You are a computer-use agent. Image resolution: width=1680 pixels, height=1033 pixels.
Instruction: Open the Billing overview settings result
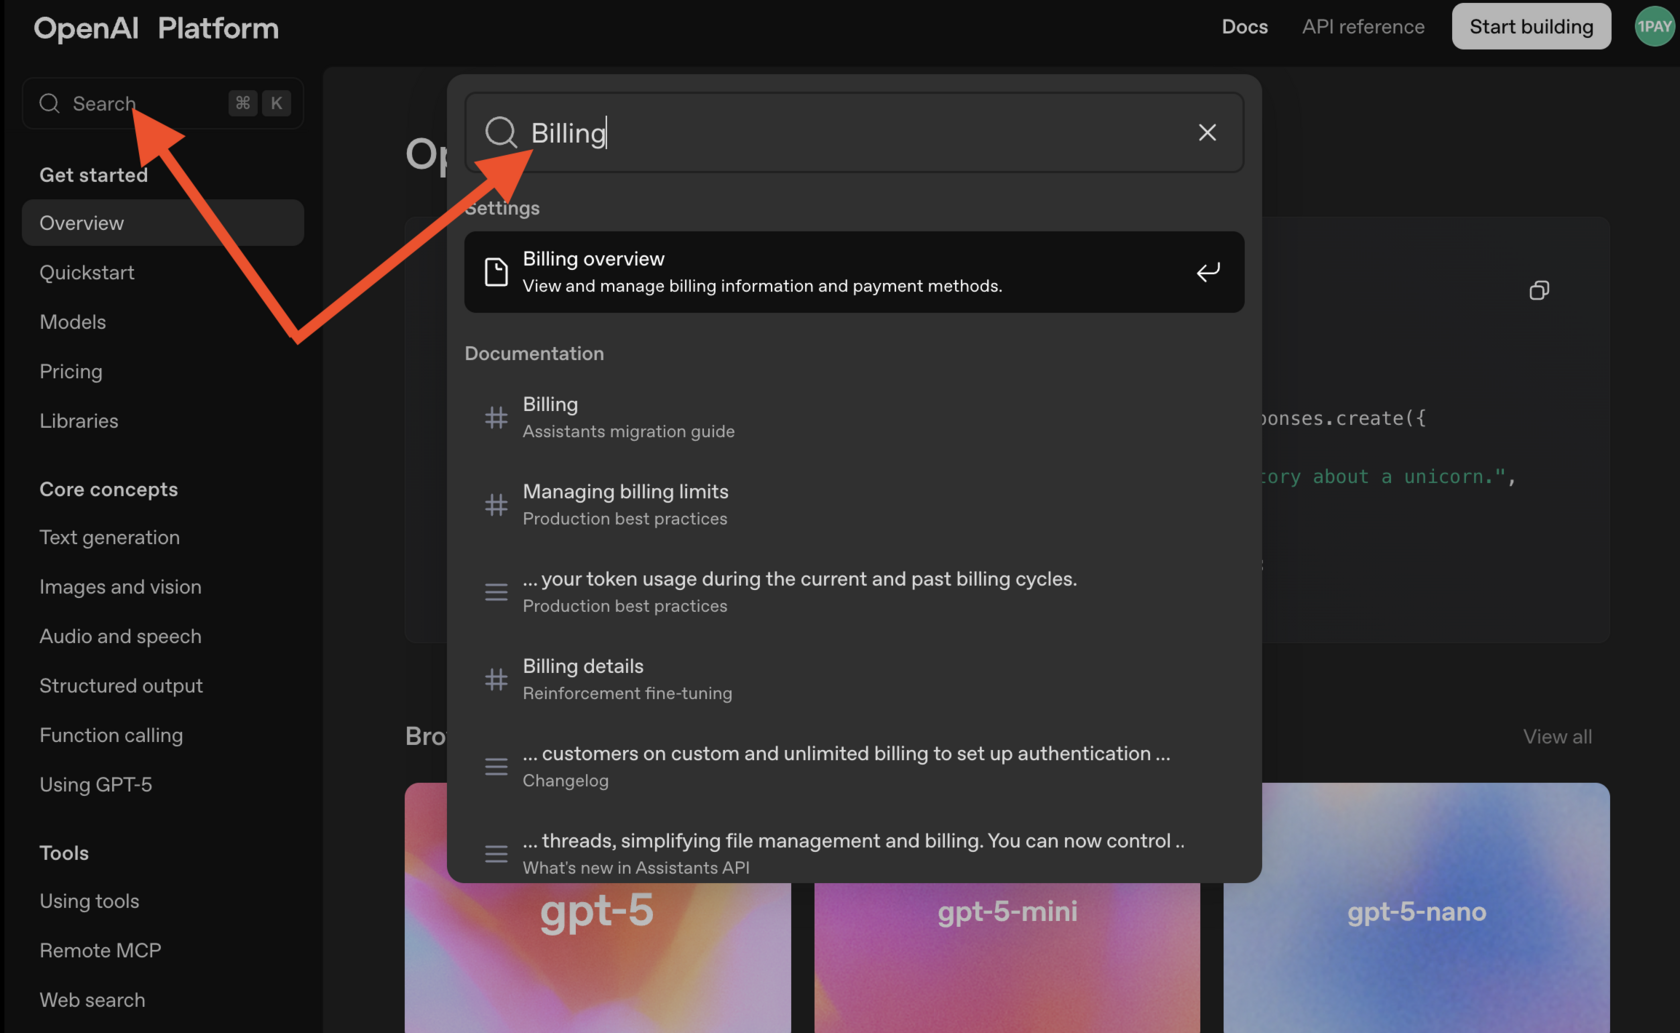point(854,272)
